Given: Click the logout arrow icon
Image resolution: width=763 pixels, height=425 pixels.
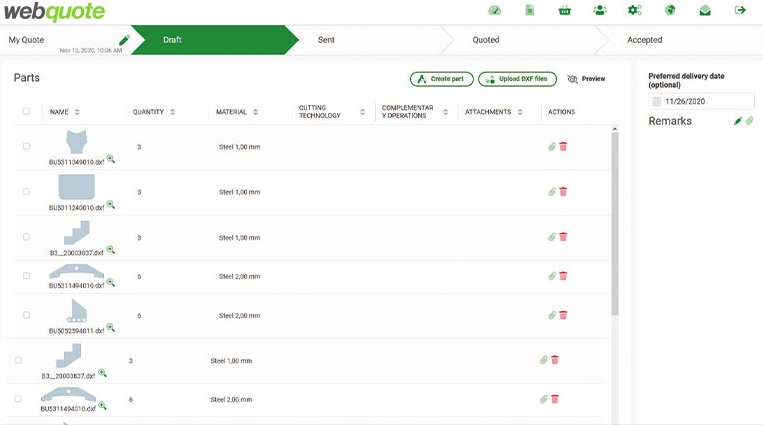Looking at the screenshot, I should (740, 10).
